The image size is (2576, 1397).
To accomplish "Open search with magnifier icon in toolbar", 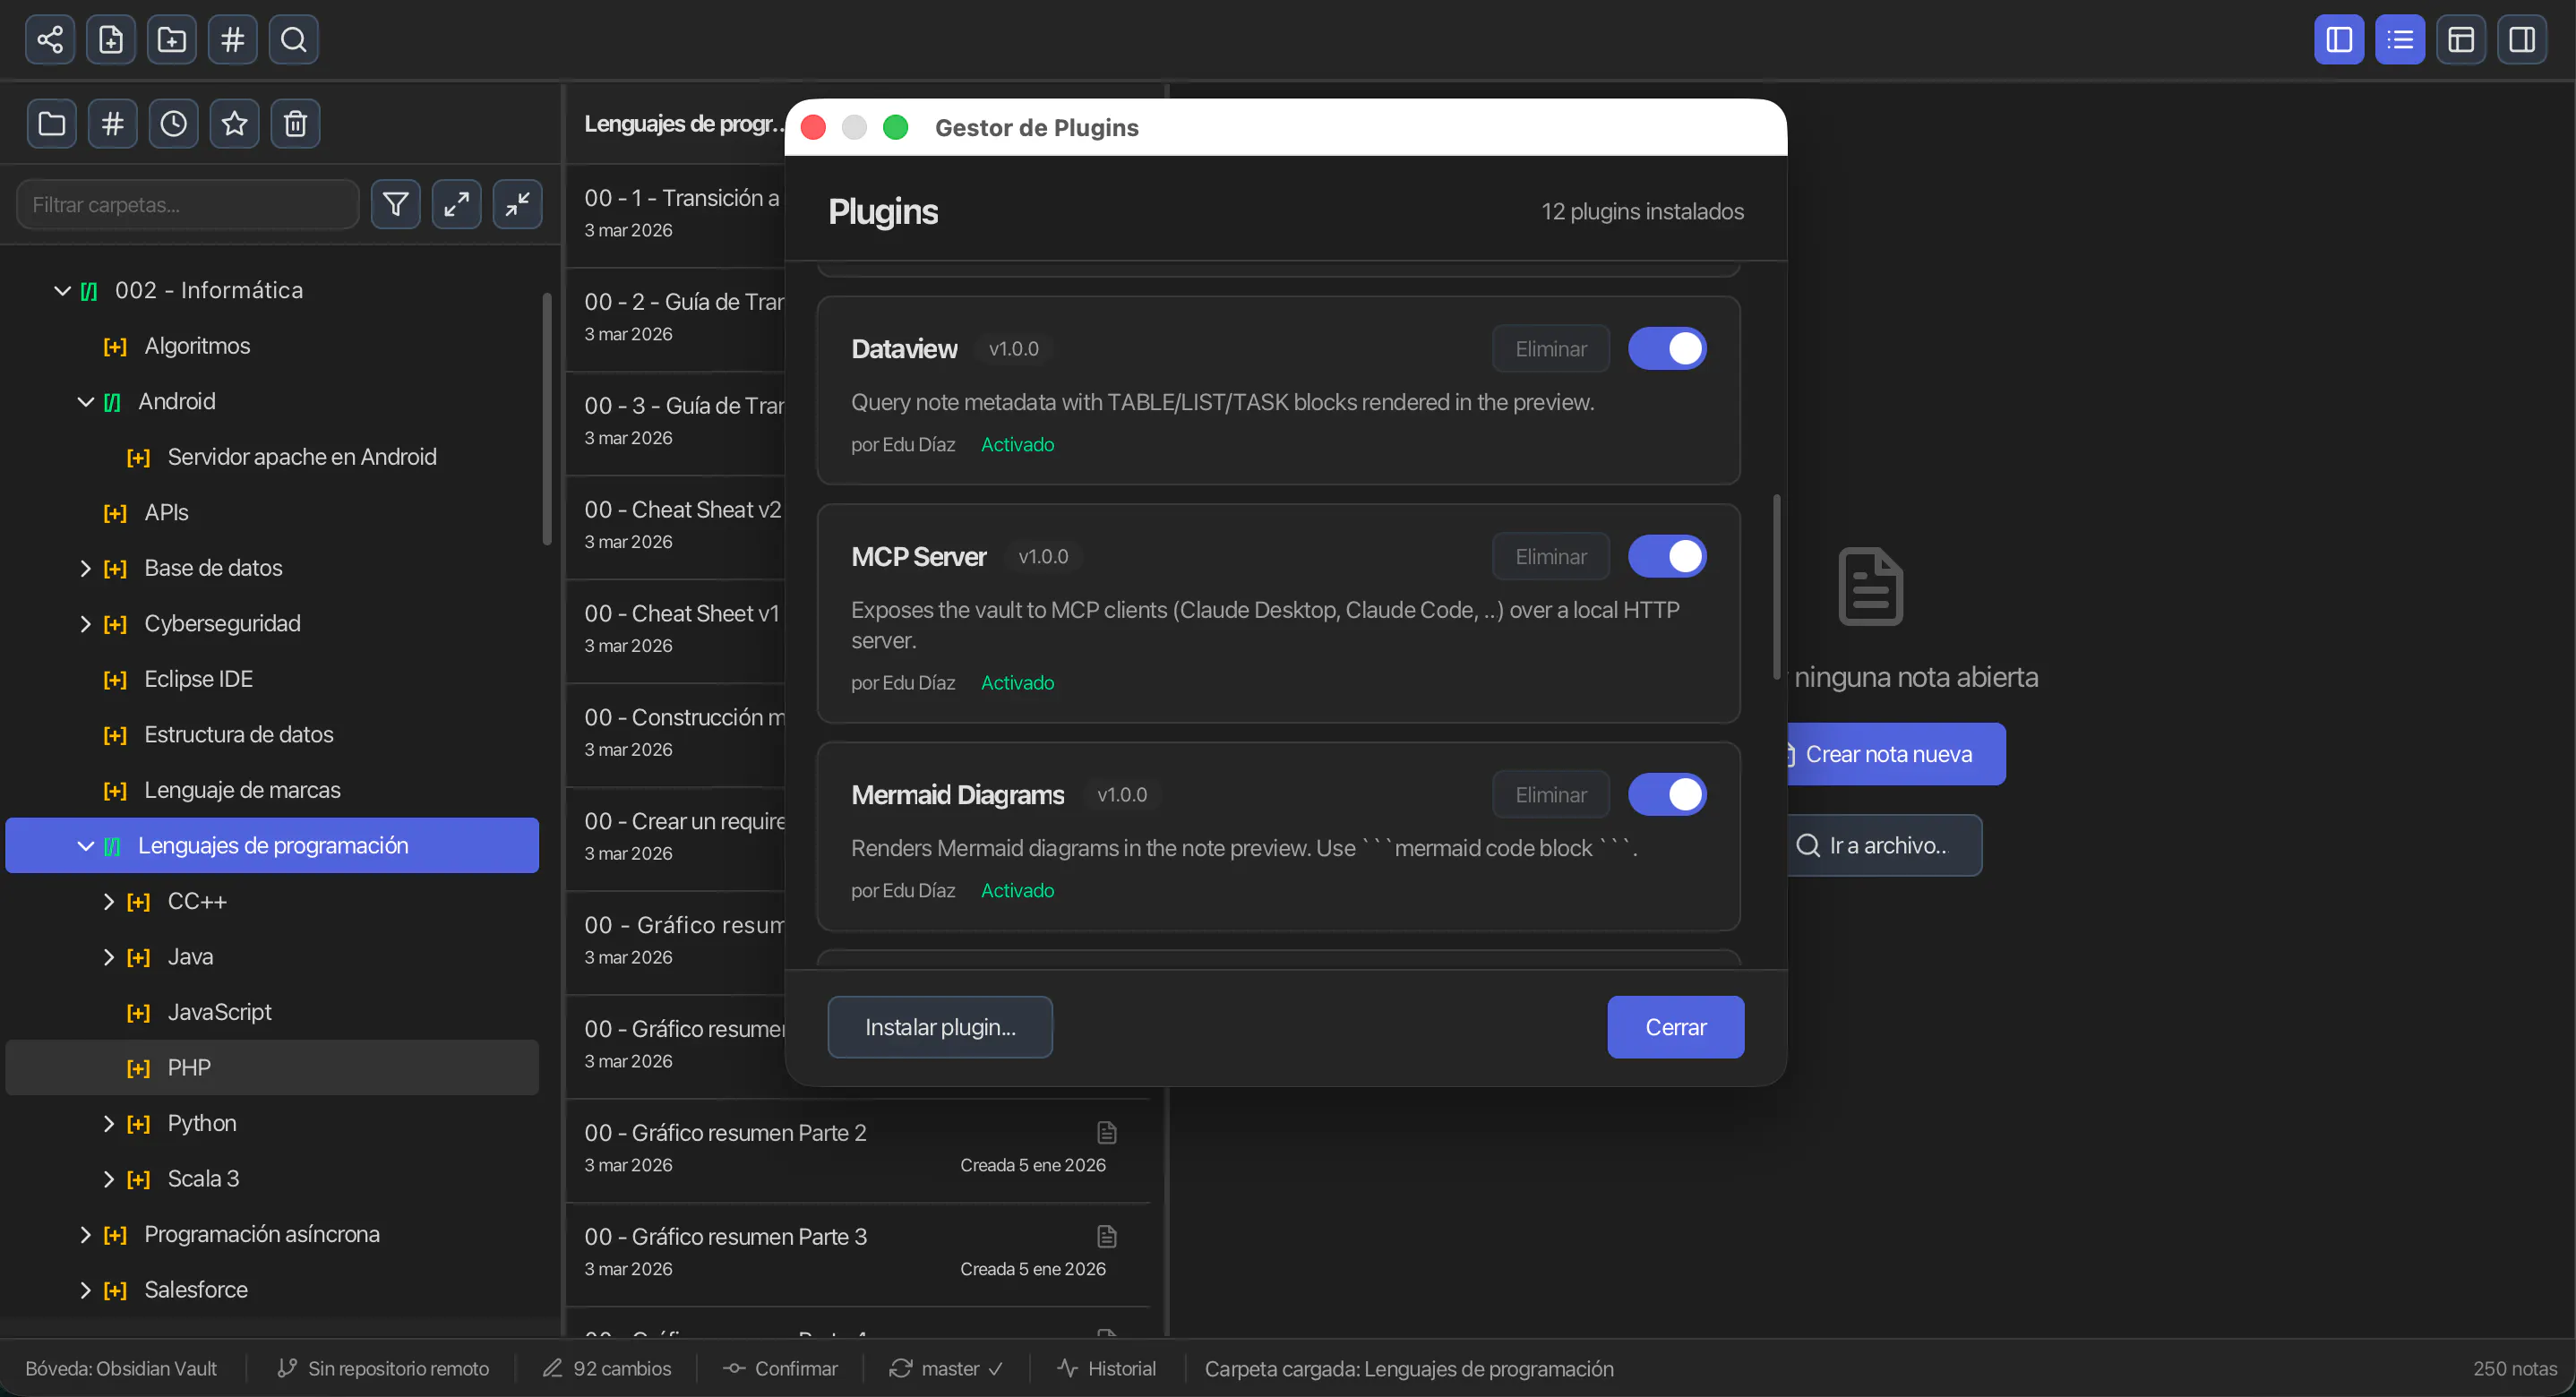I will coord(294,40).
